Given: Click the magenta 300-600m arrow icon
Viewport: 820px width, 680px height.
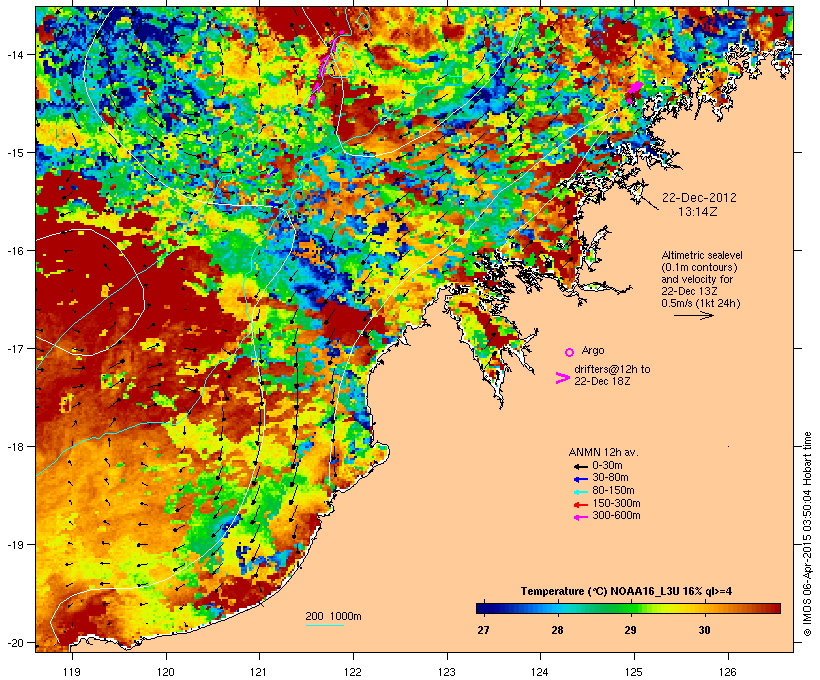Looking at the screenshot, I should 581,517.
